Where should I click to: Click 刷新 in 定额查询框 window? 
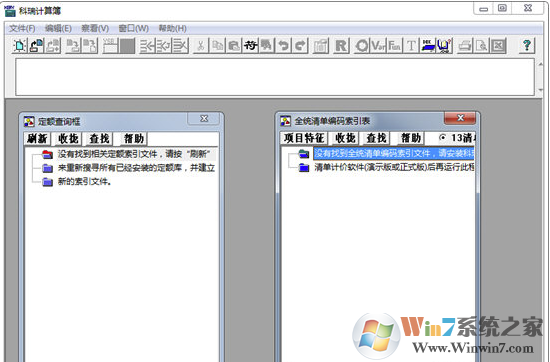pos(37,139)
